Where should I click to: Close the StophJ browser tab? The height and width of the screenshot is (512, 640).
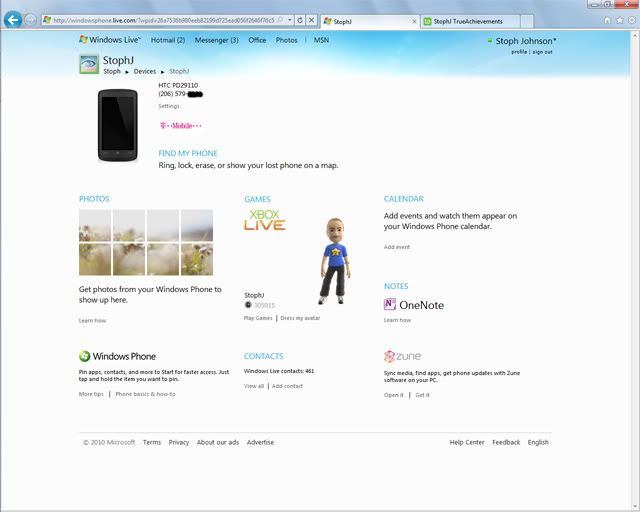coord(414,22)
